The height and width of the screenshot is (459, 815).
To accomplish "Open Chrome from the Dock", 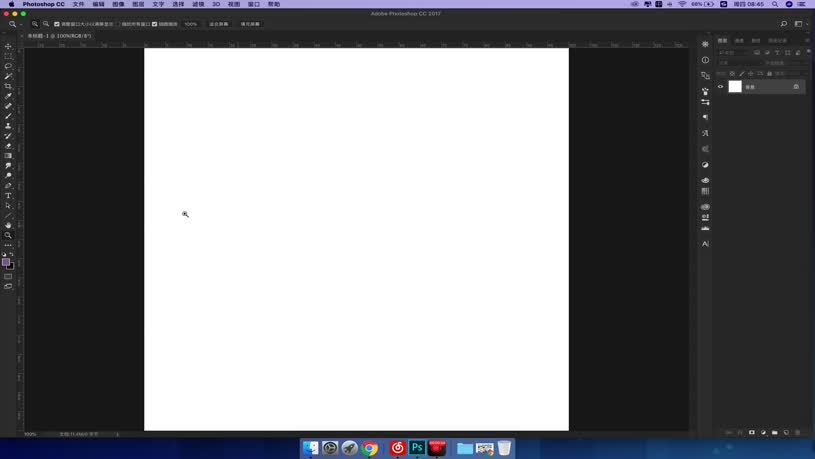I will point(370,448).
